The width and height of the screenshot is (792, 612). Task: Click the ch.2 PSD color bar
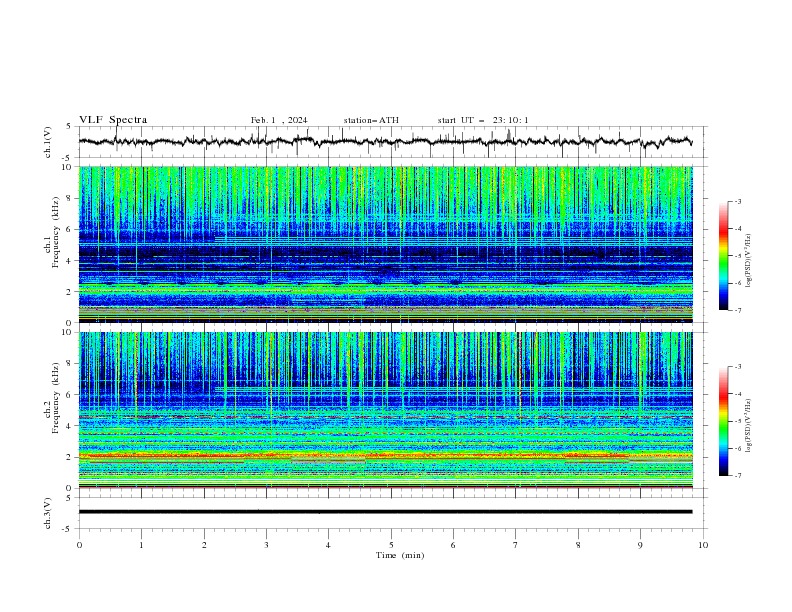click(x=723, y=421)
